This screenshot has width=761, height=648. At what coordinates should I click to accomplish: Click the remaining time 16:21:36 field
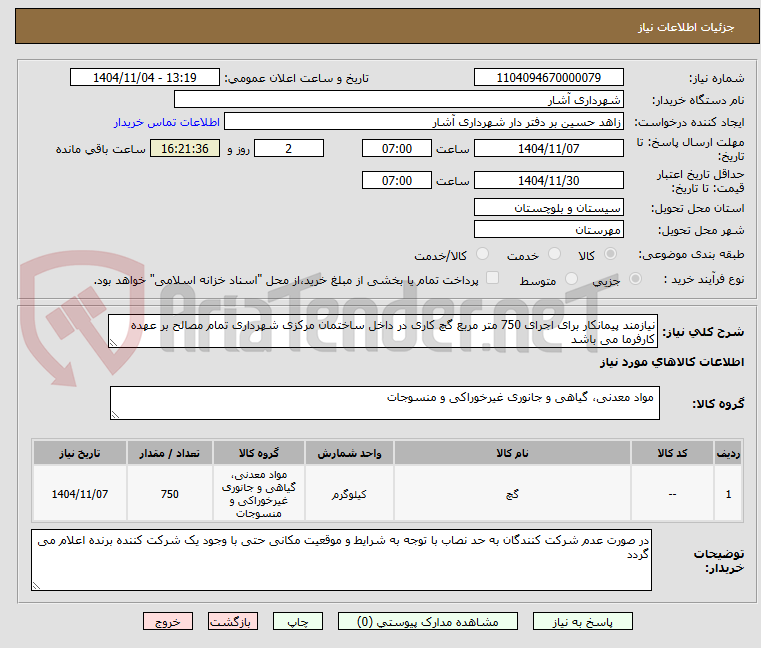point(185,149)
